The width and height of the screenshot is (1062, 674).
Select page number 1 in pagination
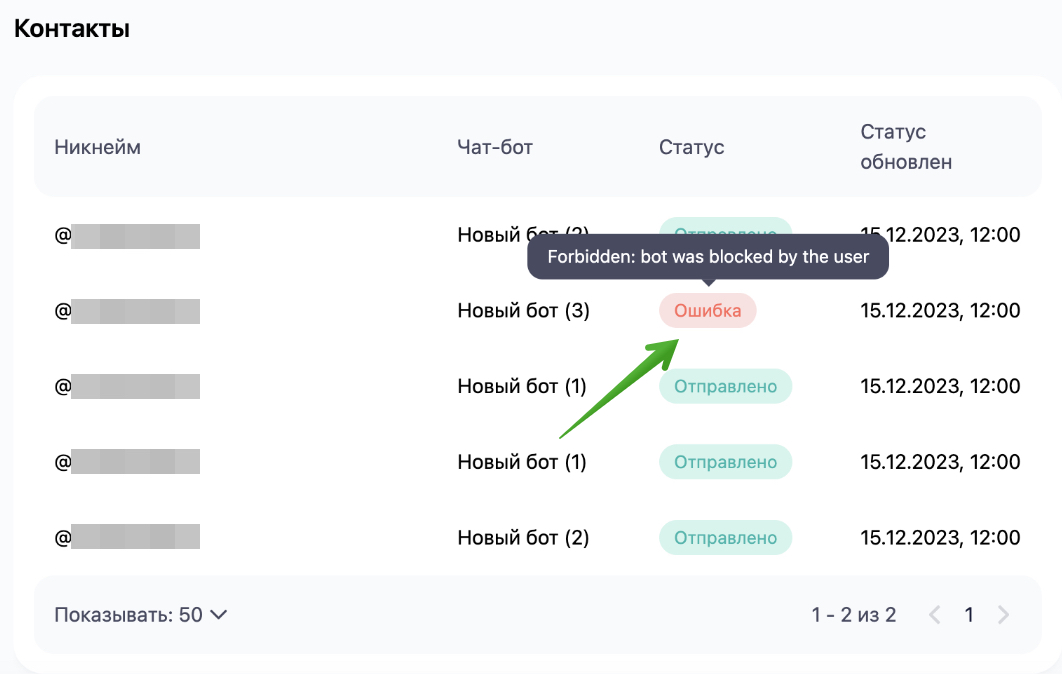click(x=969, y=614)
